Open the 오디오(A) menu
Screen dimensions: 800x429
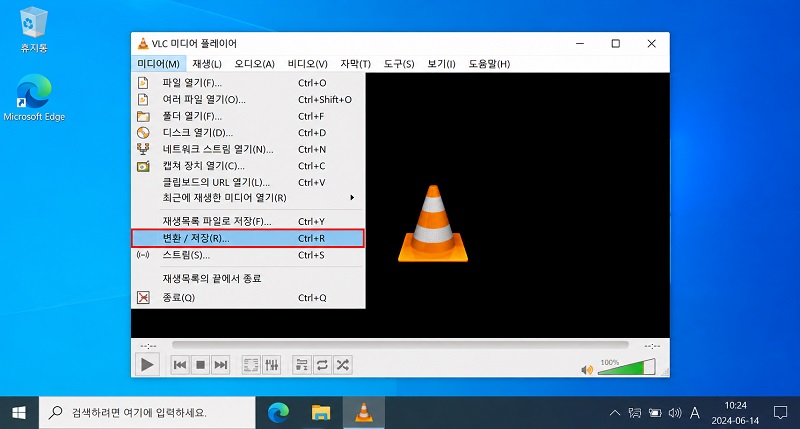254,64
